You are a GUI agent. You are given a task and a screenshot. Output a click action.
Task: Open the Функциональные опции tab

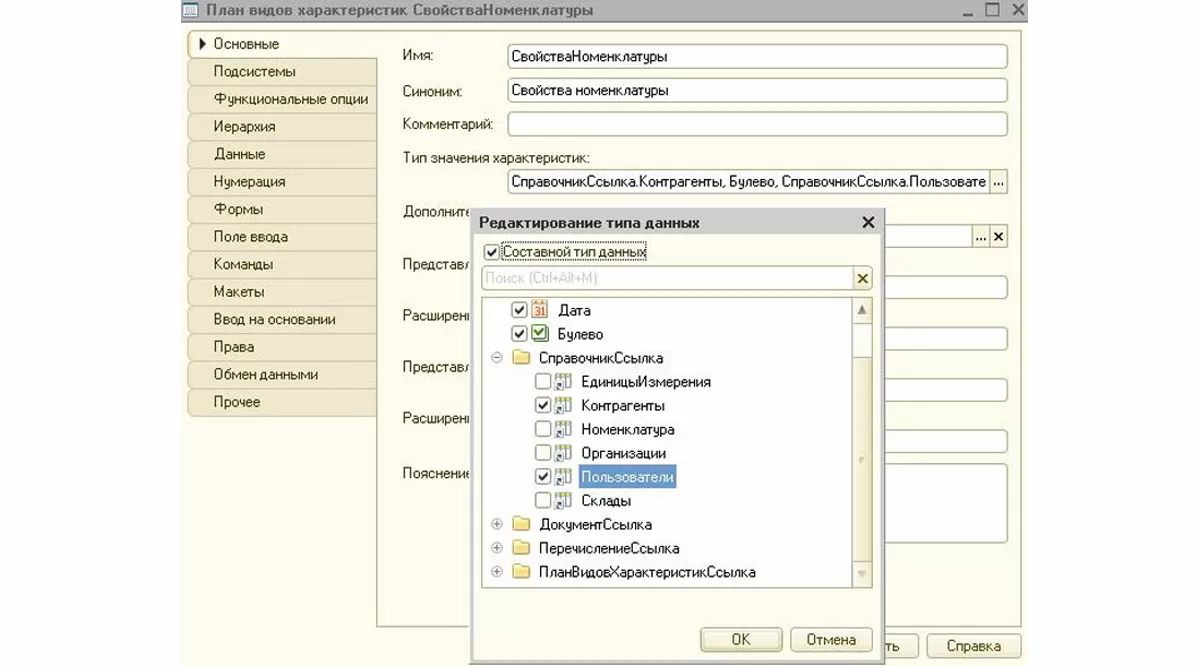[x=290, y=99]
